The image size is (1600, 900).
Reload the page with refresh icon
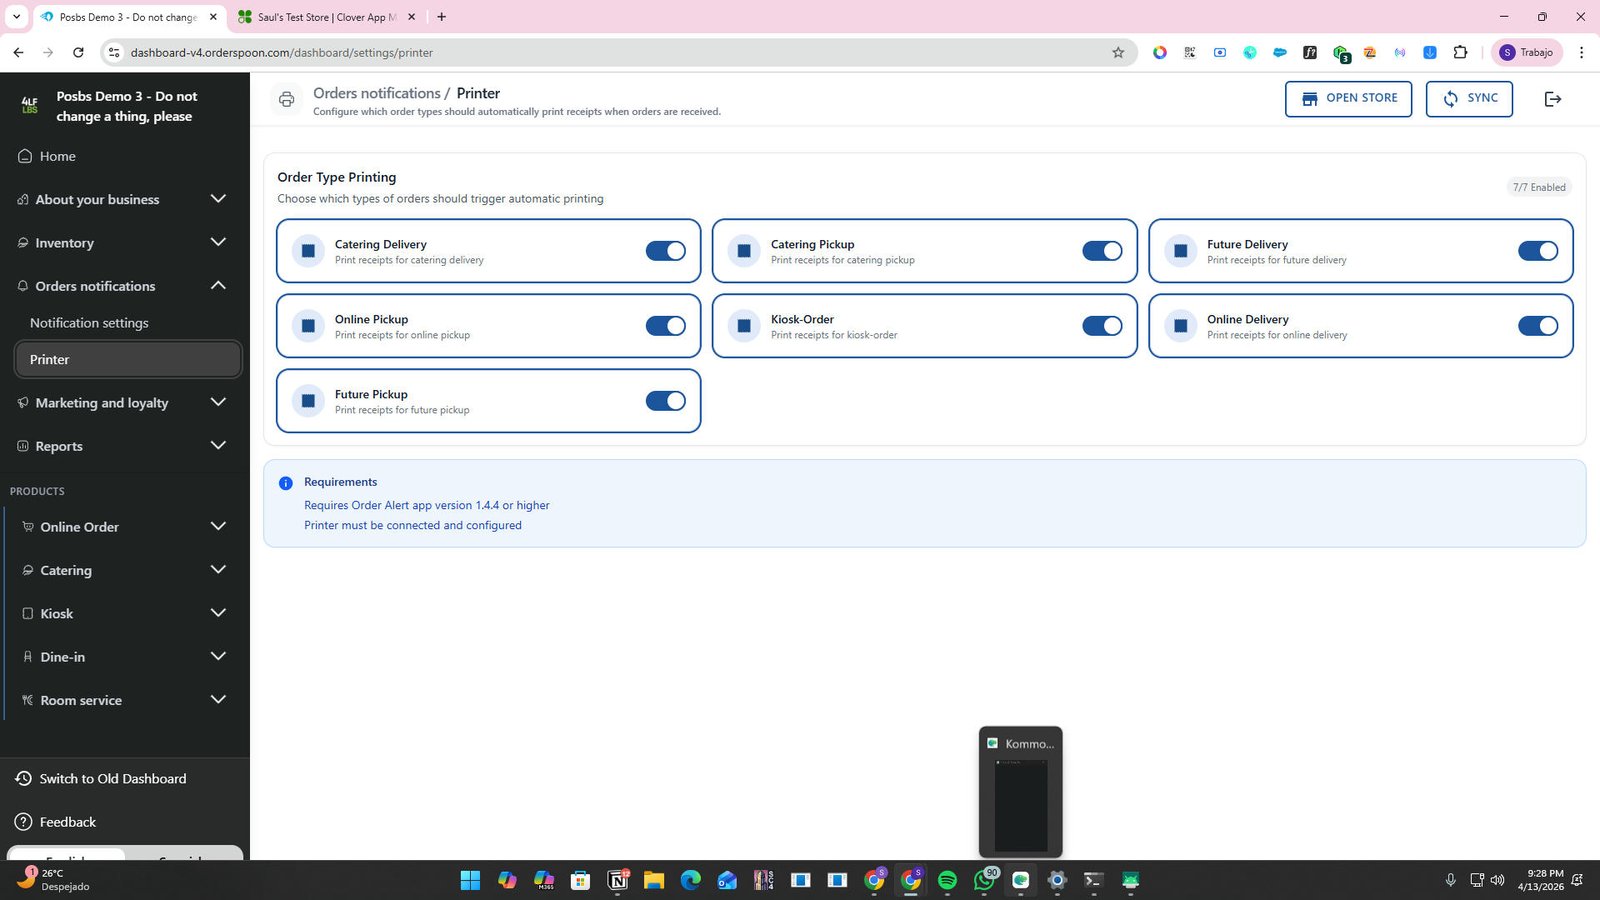pyautogui.click(x=79, y=53)
